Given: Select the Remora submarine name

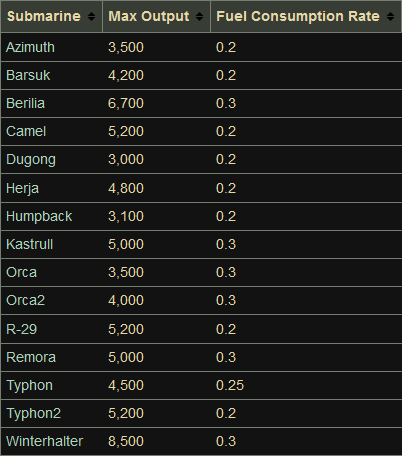Looking at the screenshot, I should [31, 357].
